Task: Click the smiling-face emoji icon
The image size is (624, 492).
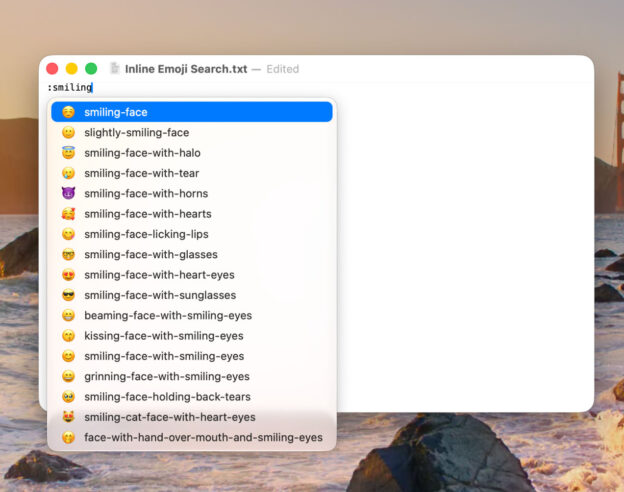Action: point(68,112)
